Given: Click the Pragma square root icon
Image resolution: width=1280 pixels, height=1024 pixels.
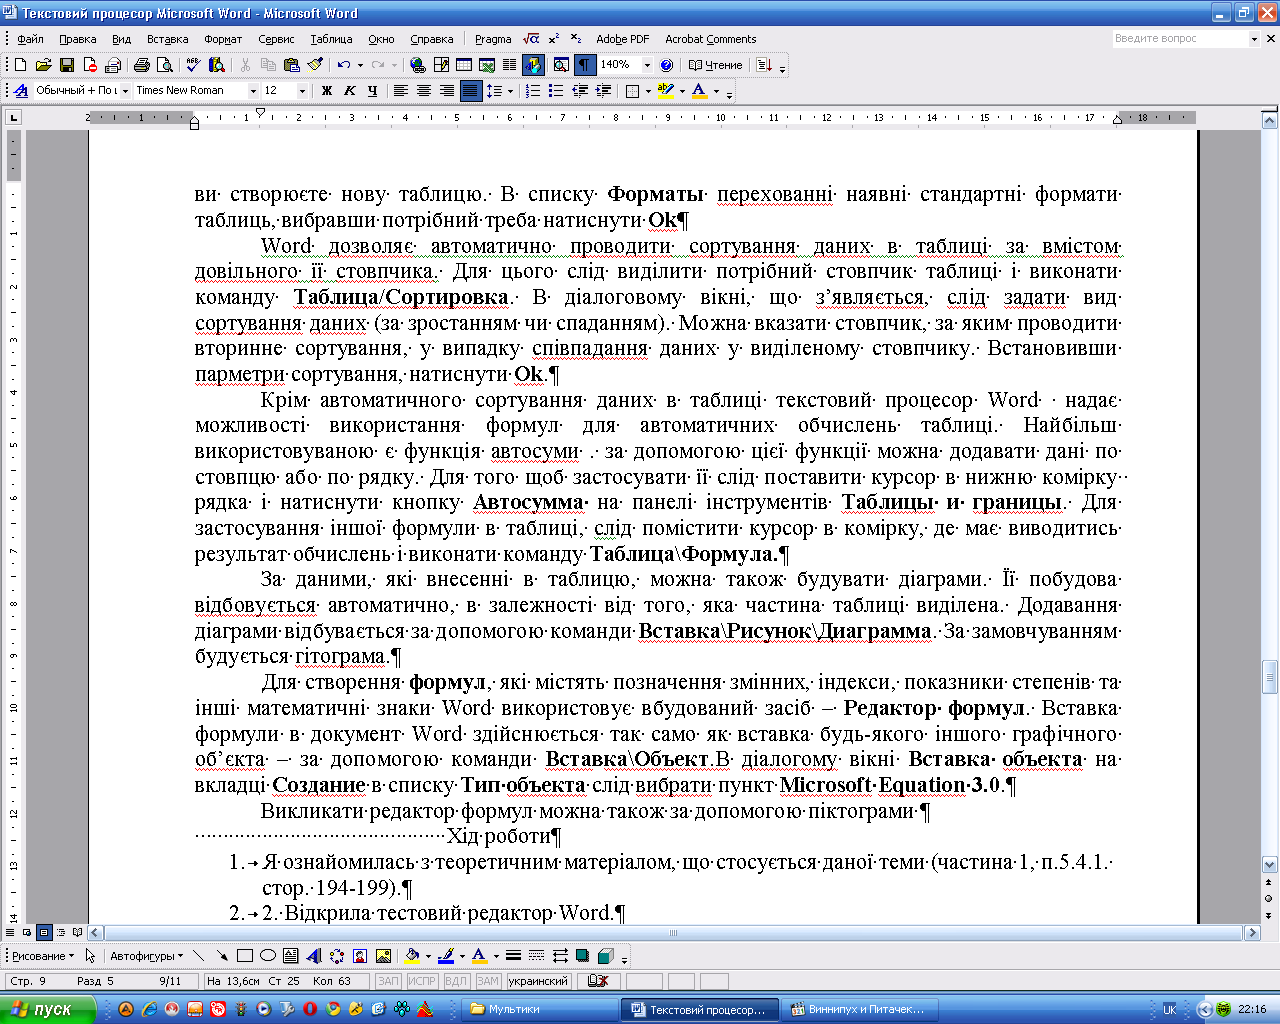Looking at the screenshot, I should [x=531, y=39].
